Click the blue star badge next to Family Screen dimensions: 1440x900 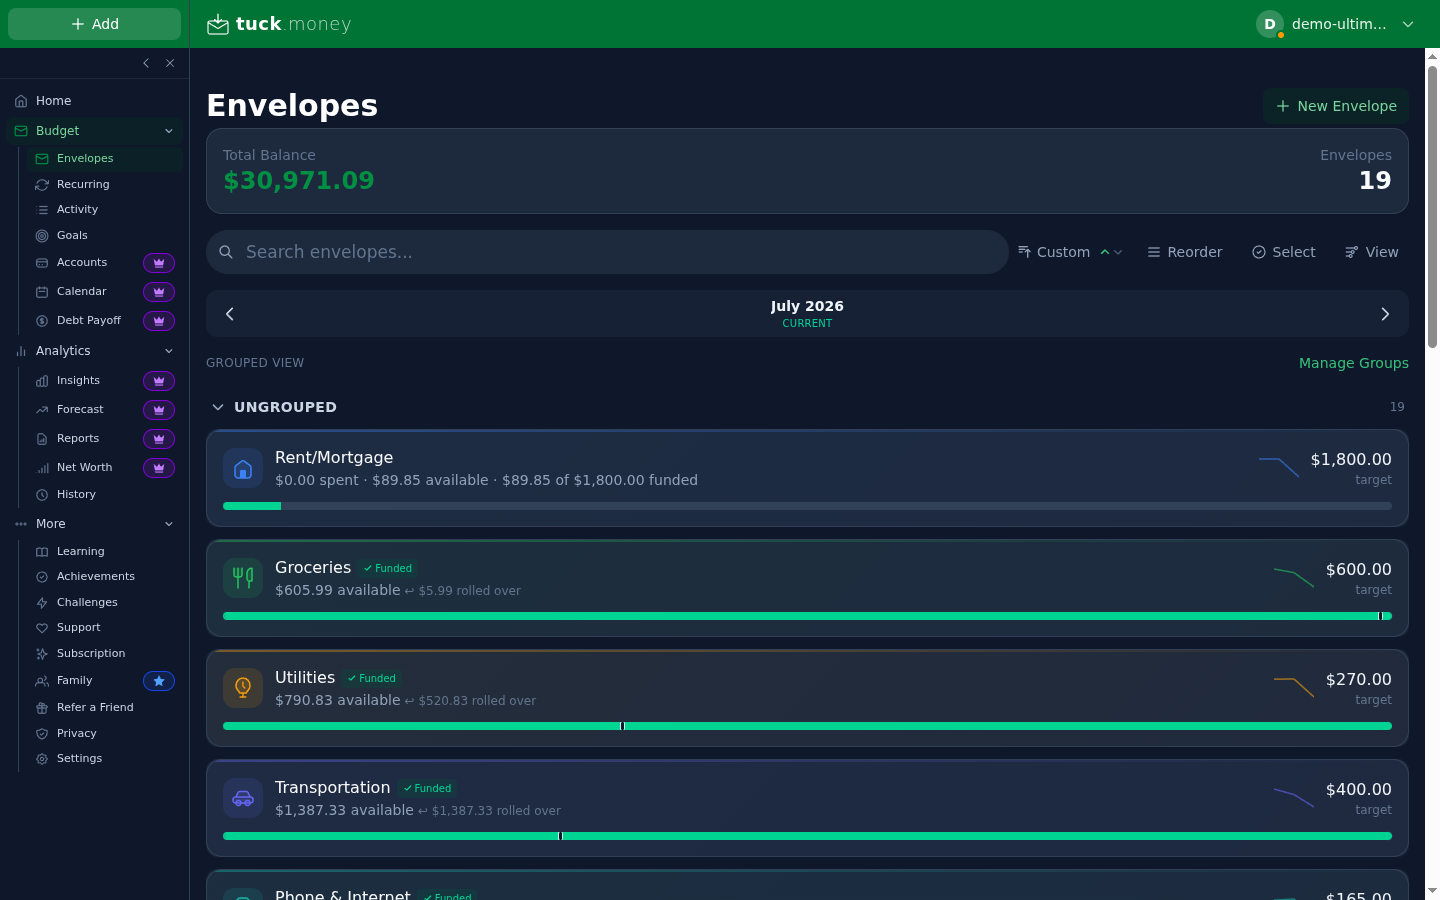coord(159,681)
